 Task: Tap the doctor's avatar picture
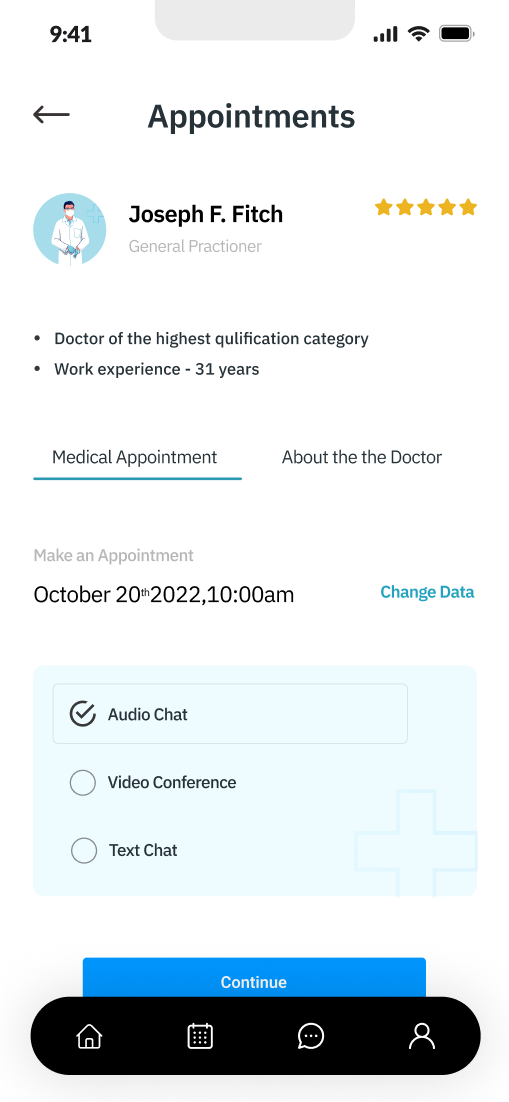click(x=70, y=229)
